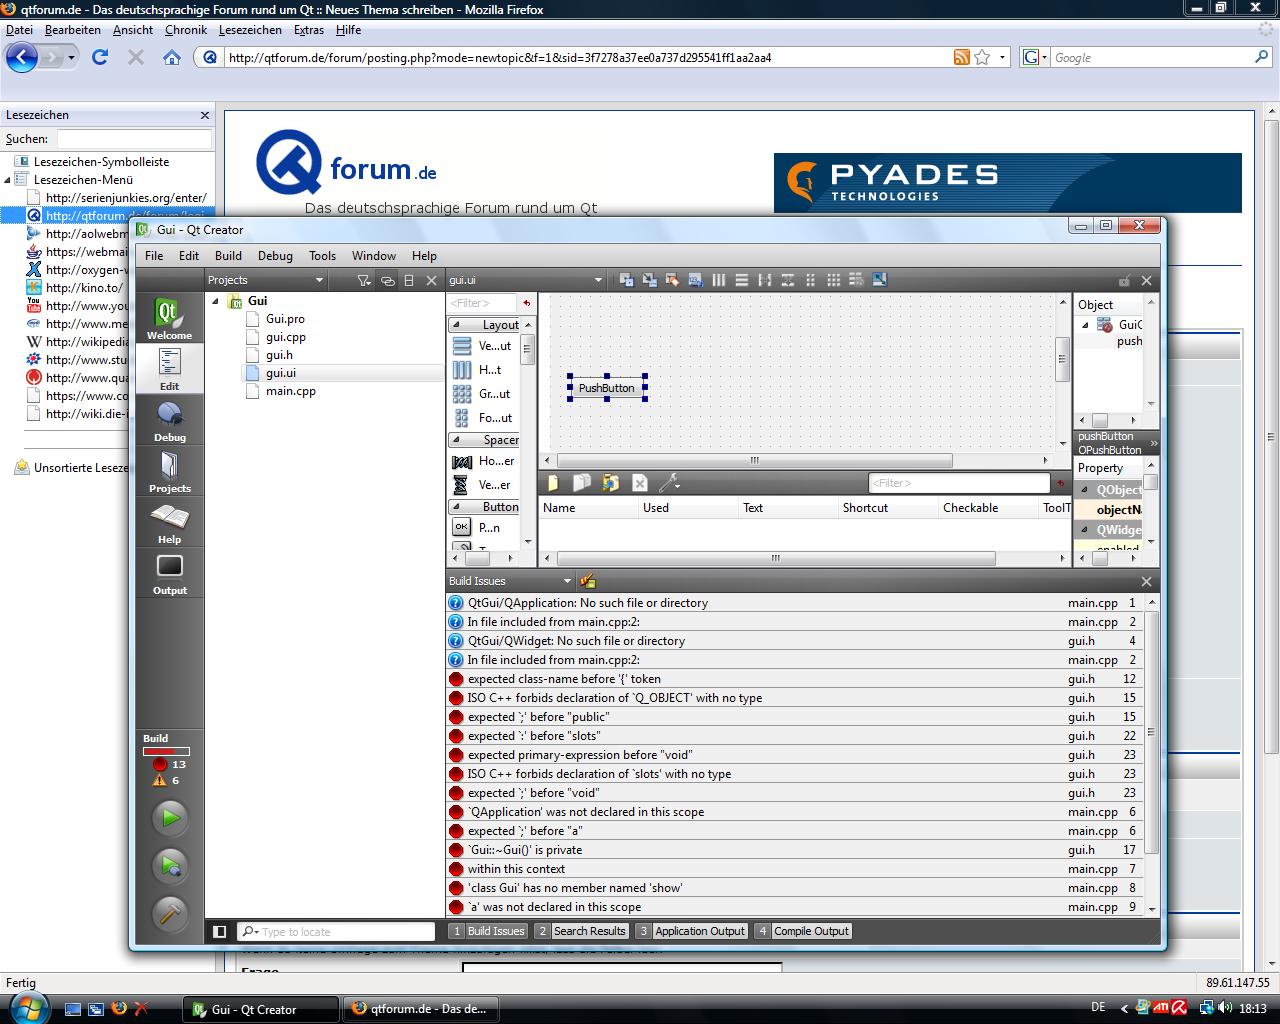
Task: Click the hammer Build project button
Action: click(x=169, y=912)
